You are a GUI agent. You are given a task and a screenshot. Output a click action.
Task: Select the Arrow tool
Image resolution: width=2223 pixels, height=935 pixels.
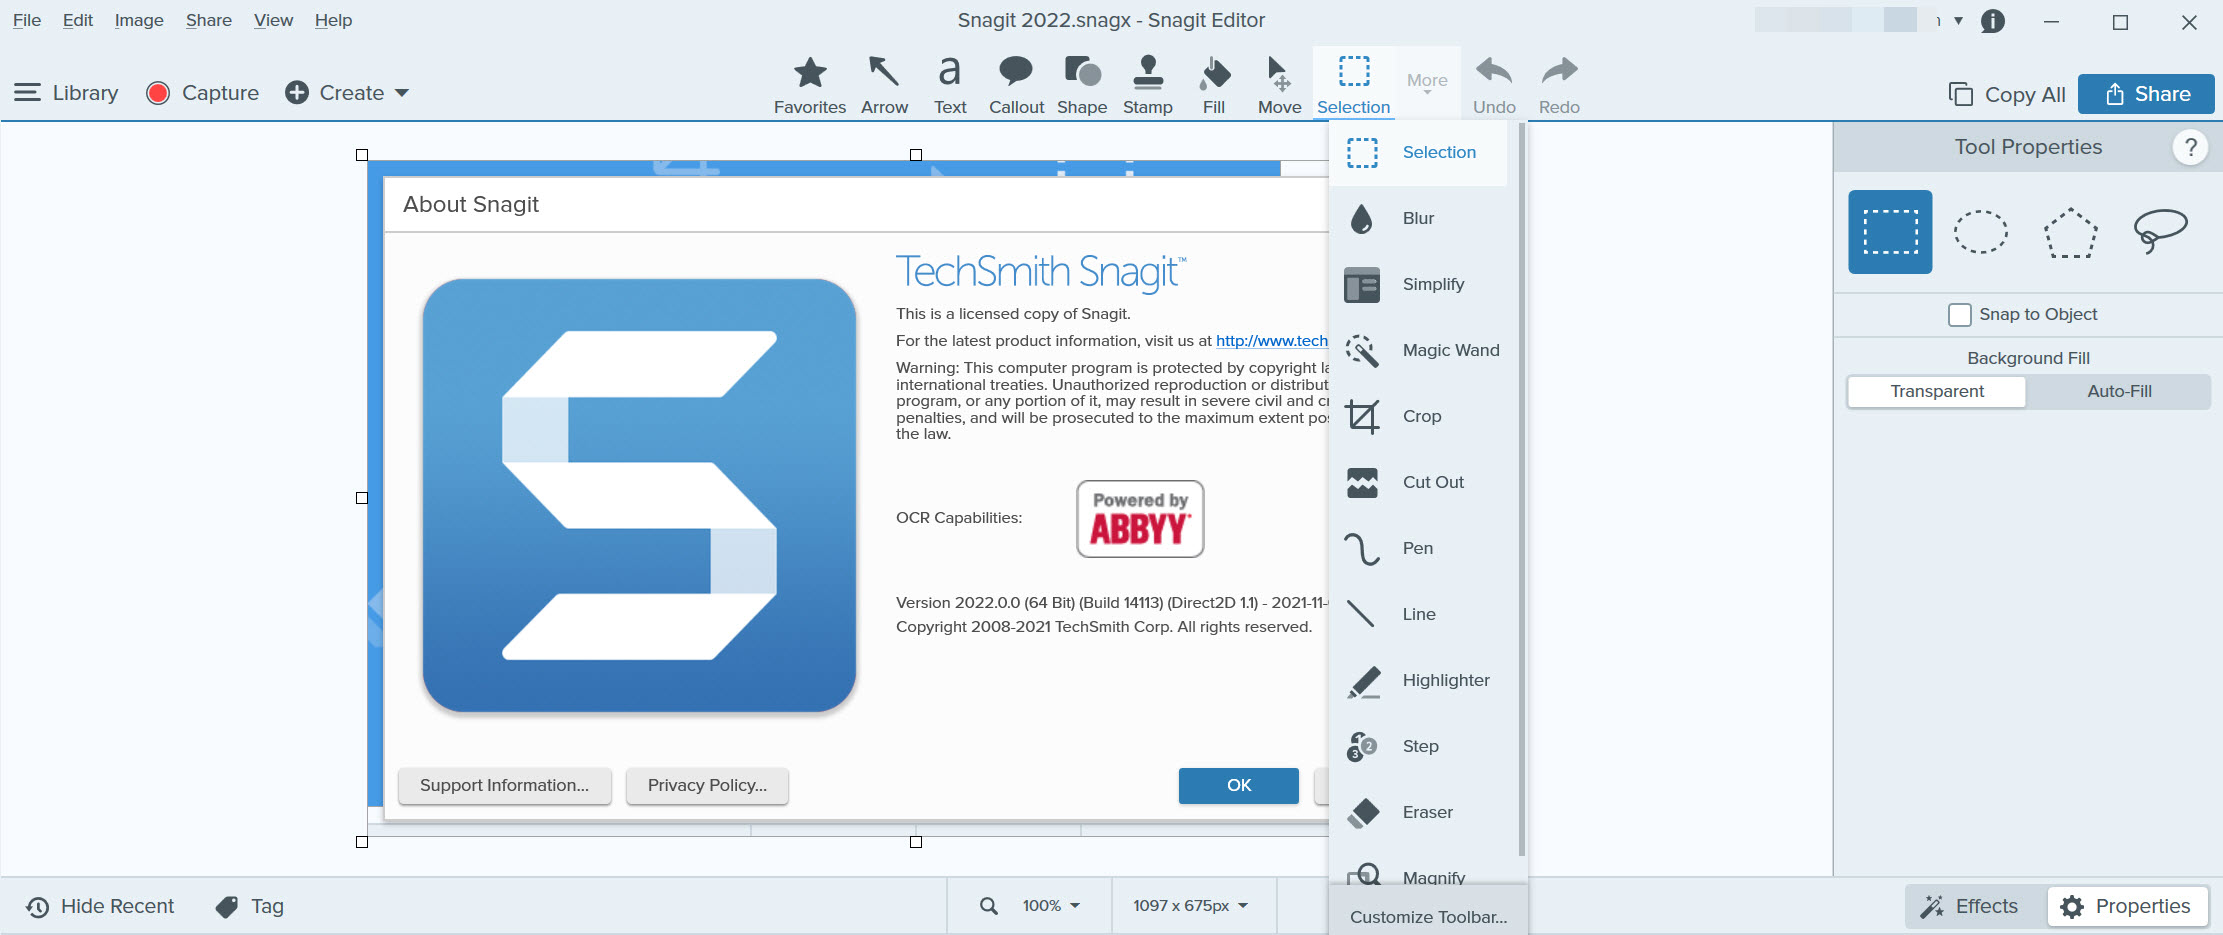[884, 84]
